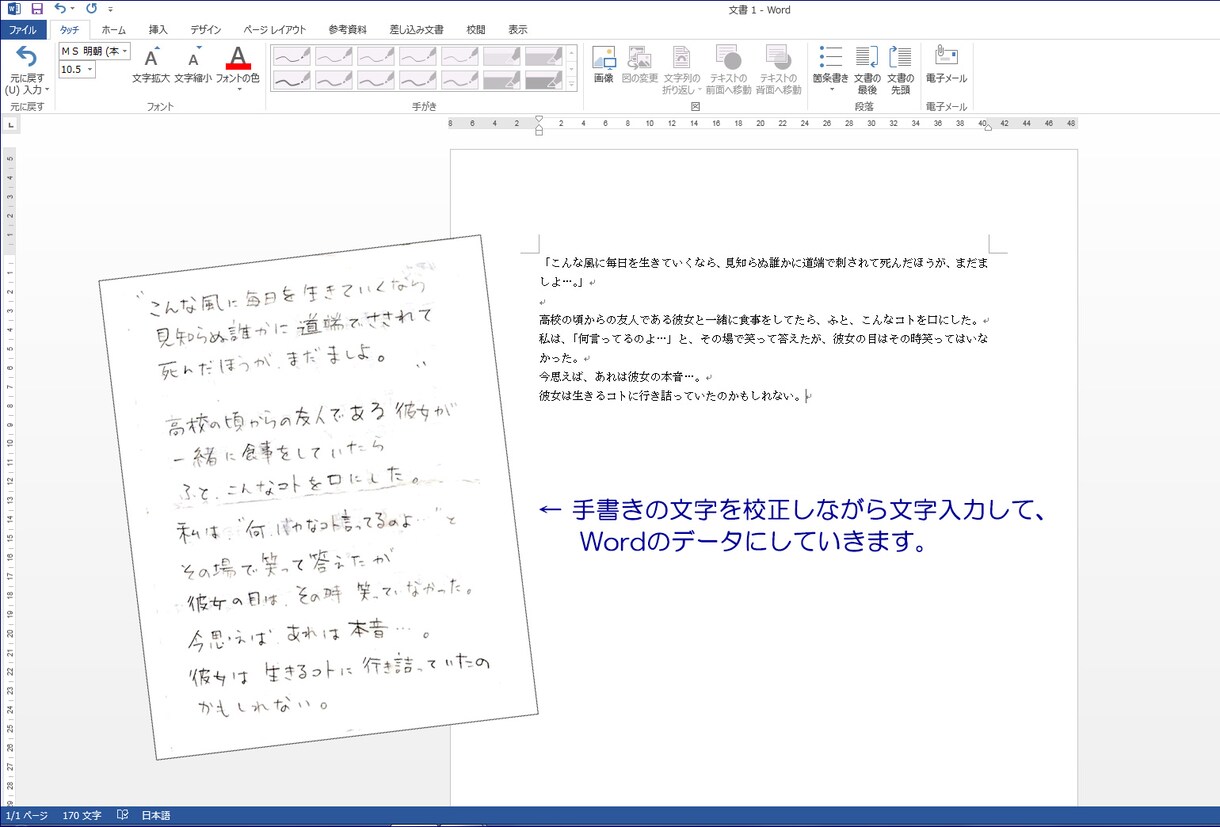Select the first thin pen in top gallery row
The width and height of the screenshot is (1220, 827).
click(292, 56)
